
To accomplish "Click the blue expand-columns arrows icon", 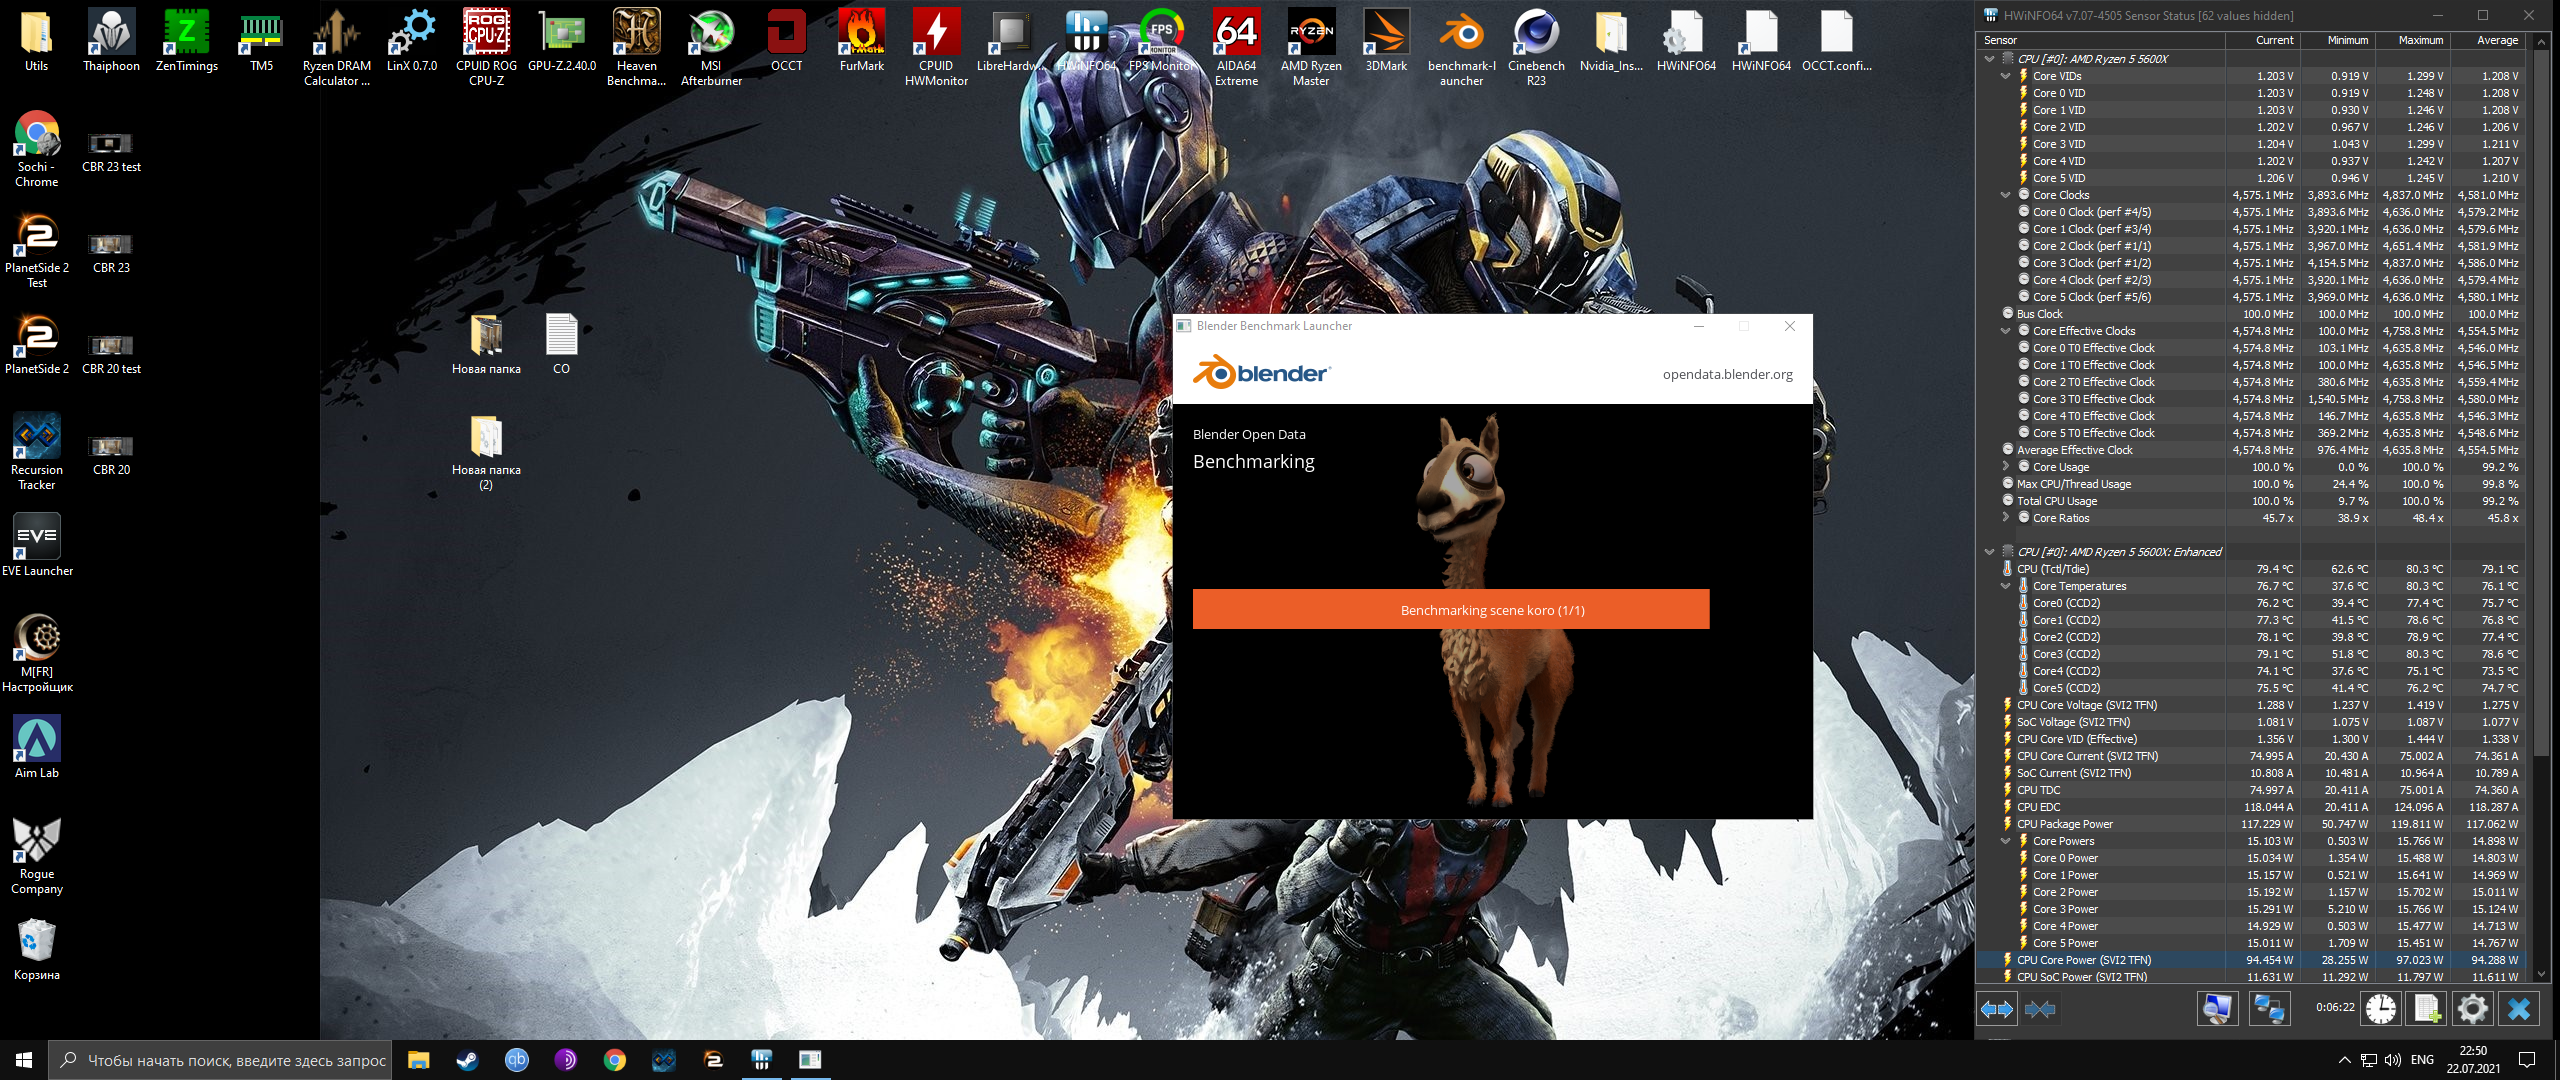I will [x=1997, y=1008].
